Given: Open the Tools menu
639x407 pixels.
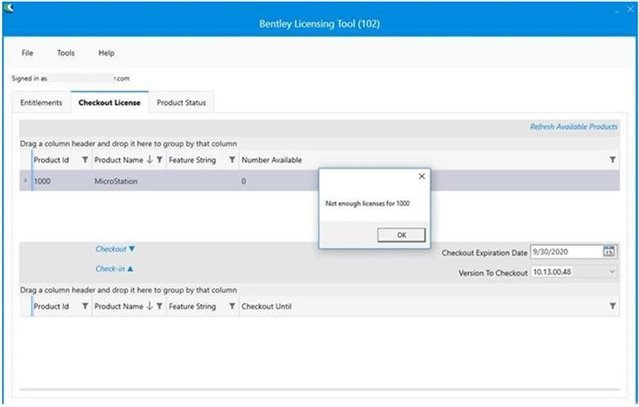Looking at the screenshot, I should click(x=66, y=53).
